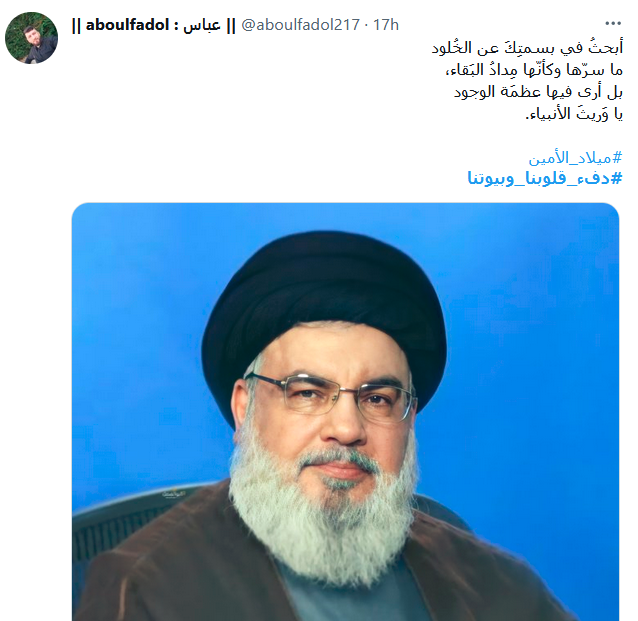The height and width of the screenshot is (621, 638).
Task: Open the tweet via the "17h" timestamp
Action: click(386, 25)
